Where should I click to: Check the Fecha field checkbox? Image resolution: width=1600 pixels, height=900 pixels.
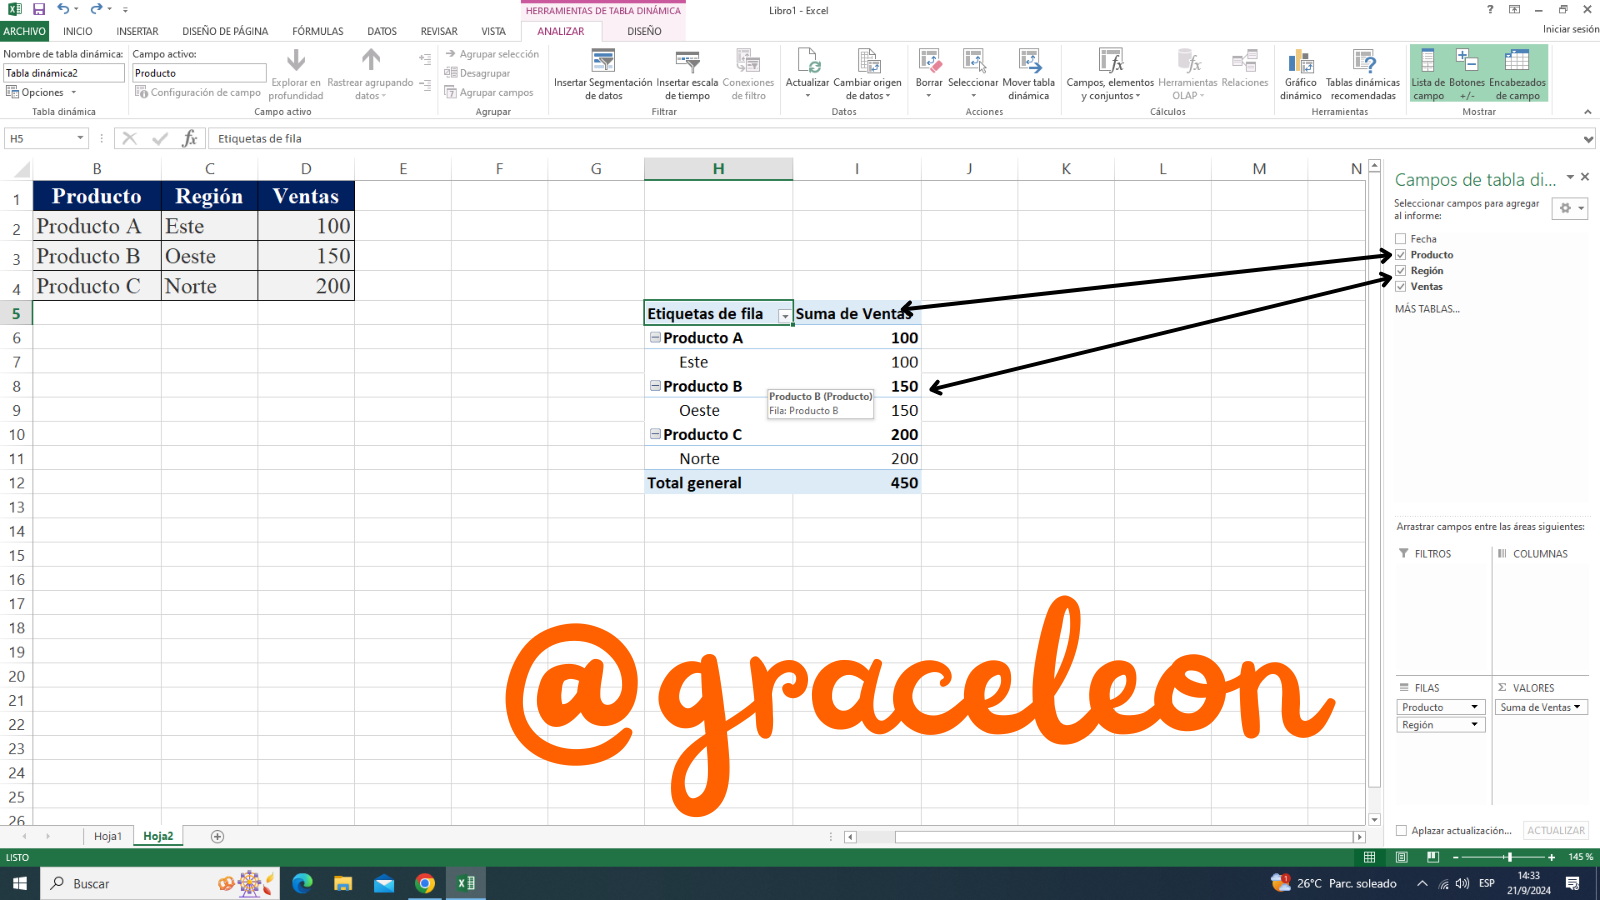point(1401,239)
